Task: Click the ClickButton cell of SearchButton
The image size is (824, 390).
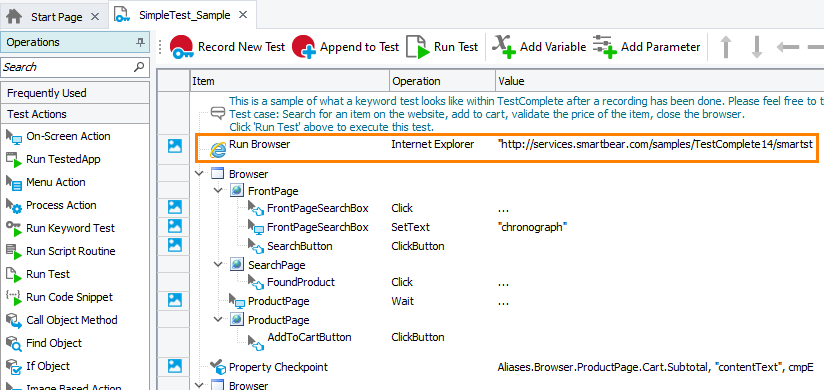Action: point(418,246)
